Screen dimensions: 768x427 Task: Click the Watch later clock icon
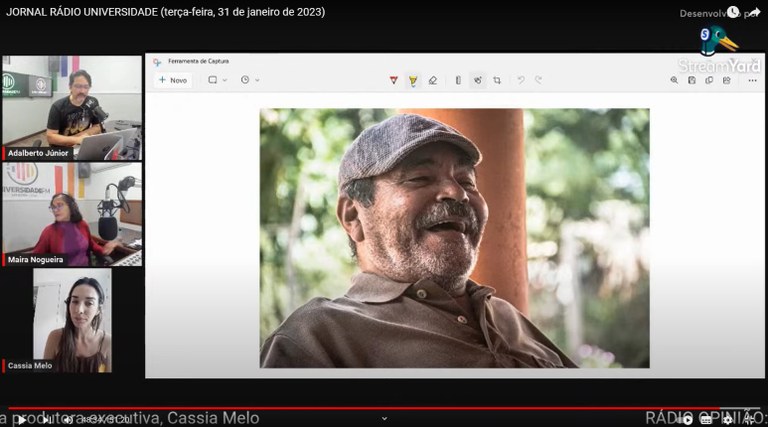733,12
